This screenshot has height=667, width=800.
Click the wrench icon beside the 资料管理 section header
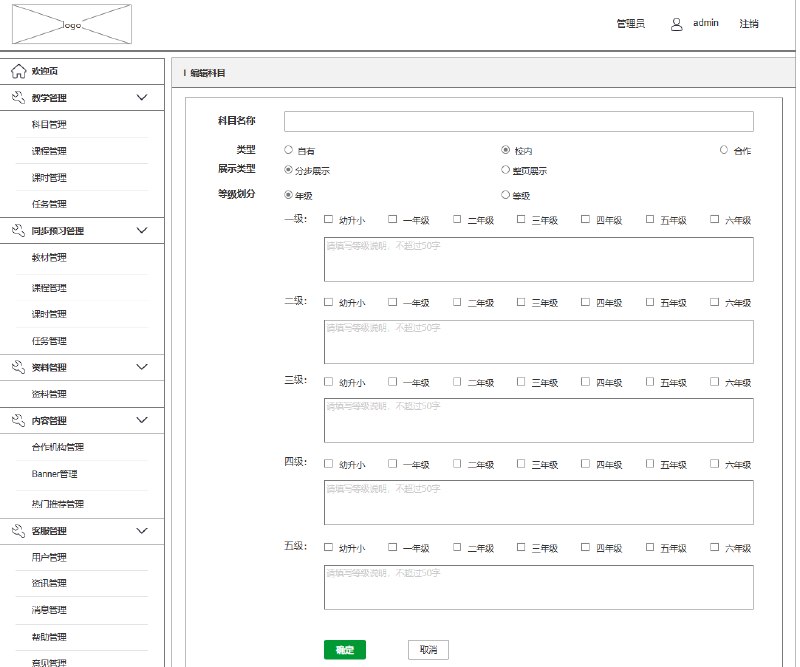pyautogui.click(x=18, y=367)
